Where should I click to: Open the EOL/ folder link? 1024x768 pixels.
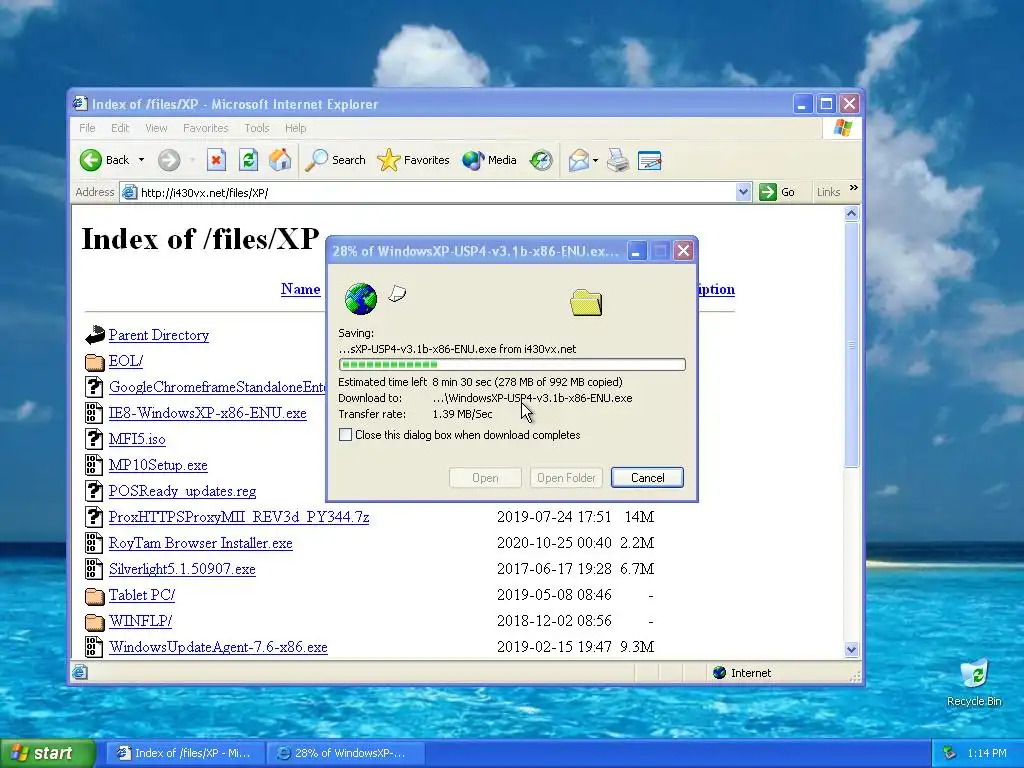[125, 361]
